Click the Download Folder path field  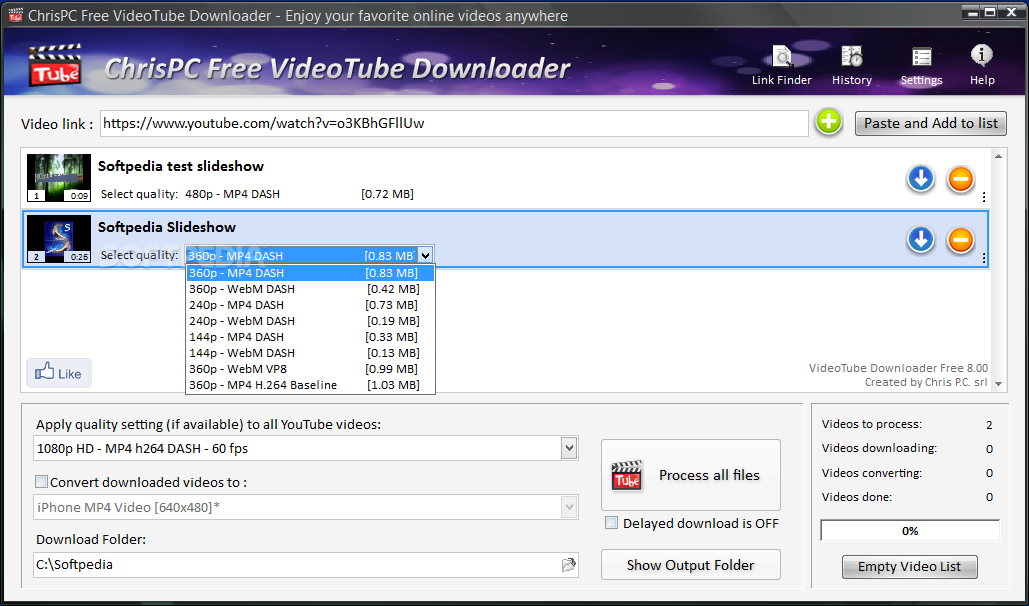[x=306, y=565]
